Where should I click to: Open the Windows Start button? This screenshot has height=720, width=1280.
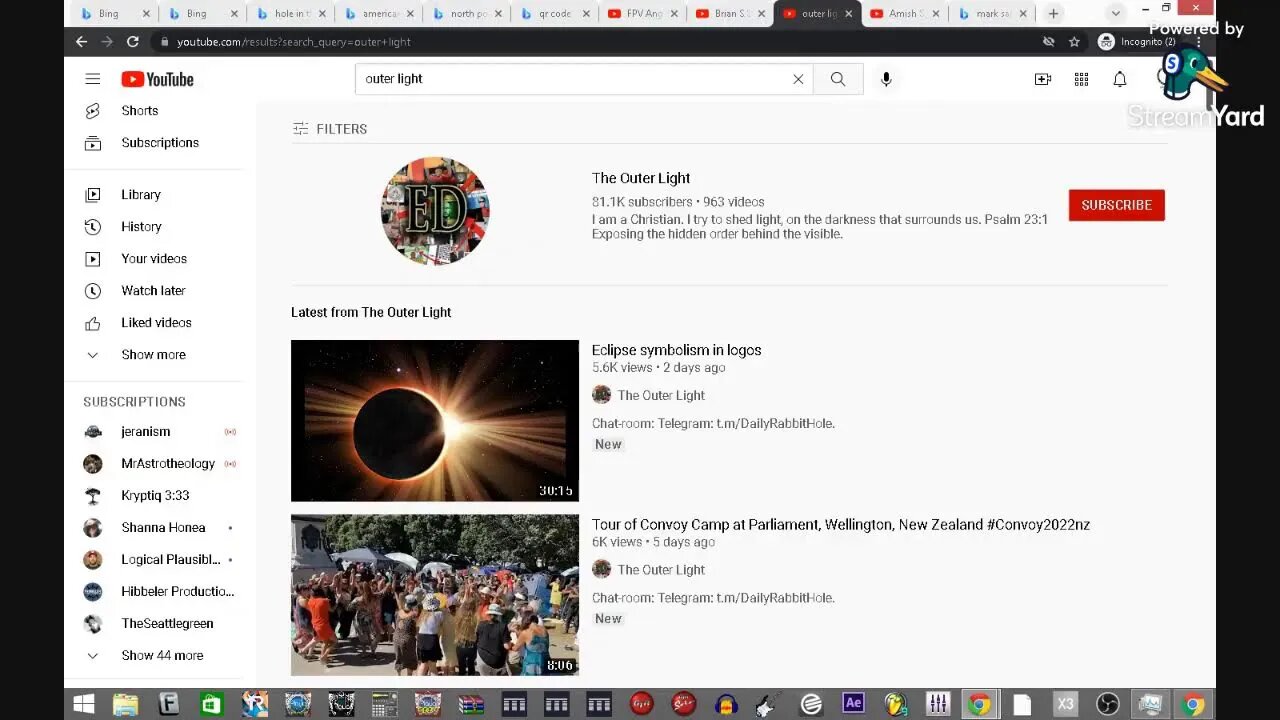click(x=84, y=704)
